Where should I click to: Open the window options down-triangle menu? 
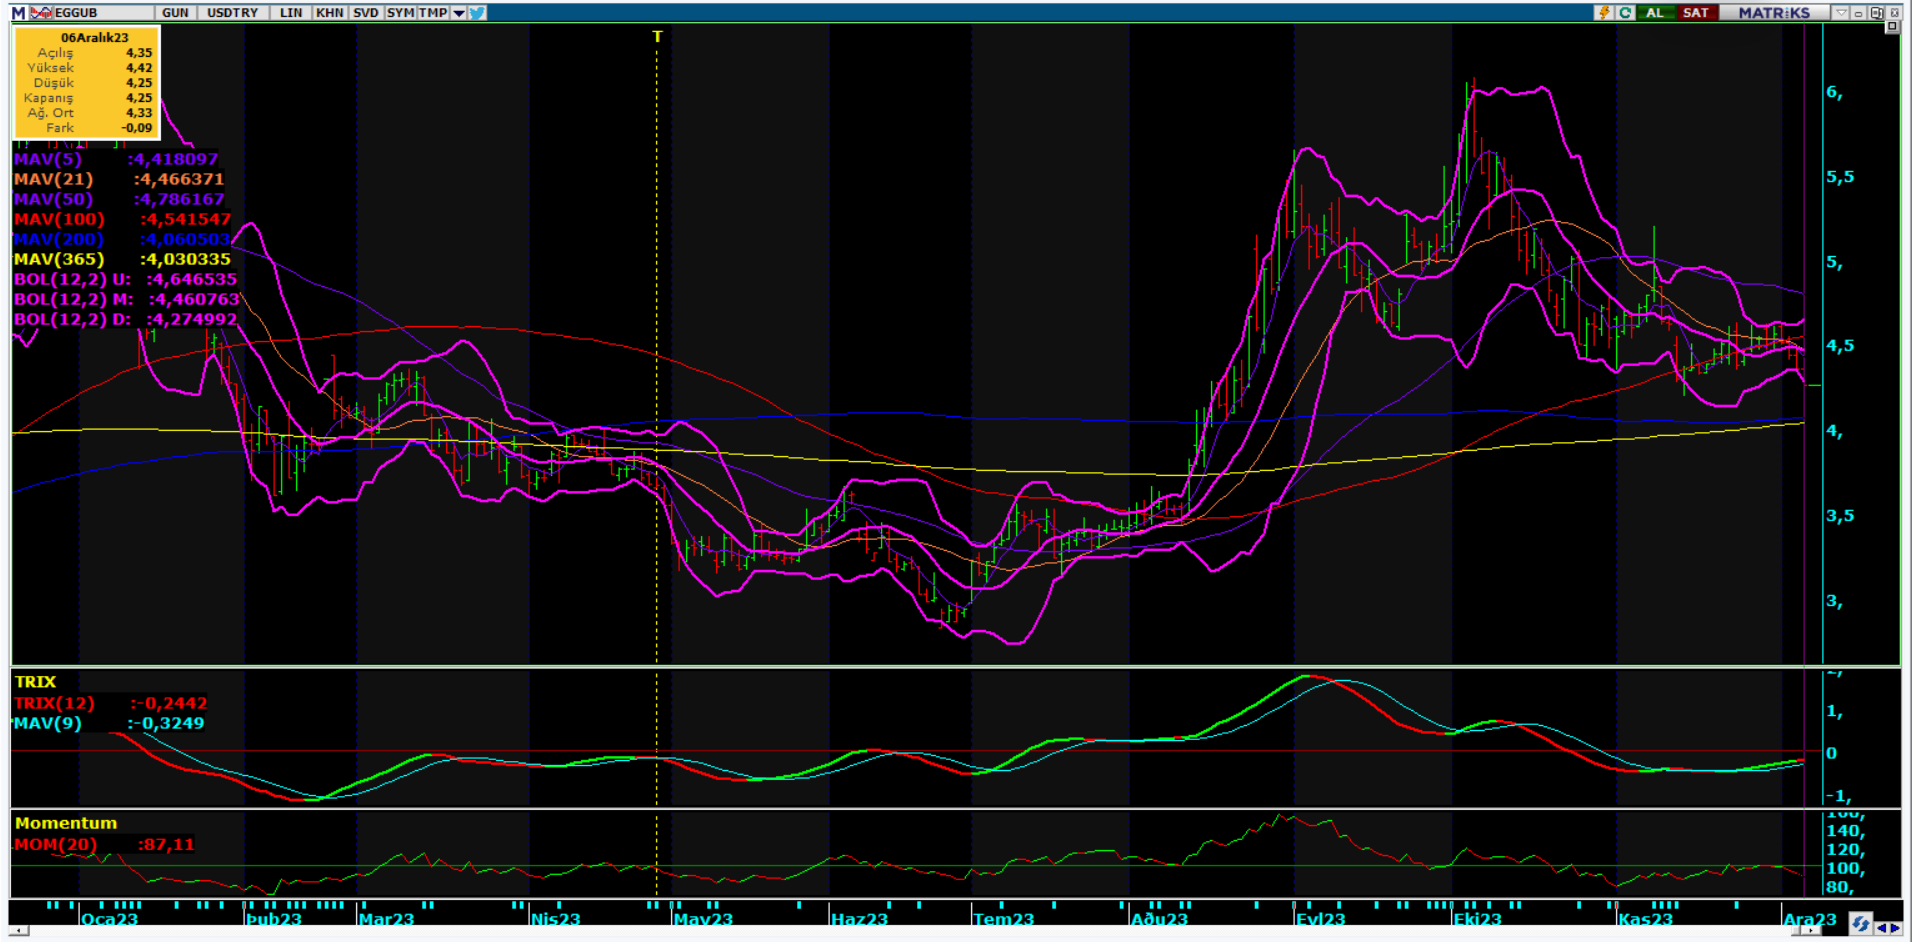pos(1841,12)
